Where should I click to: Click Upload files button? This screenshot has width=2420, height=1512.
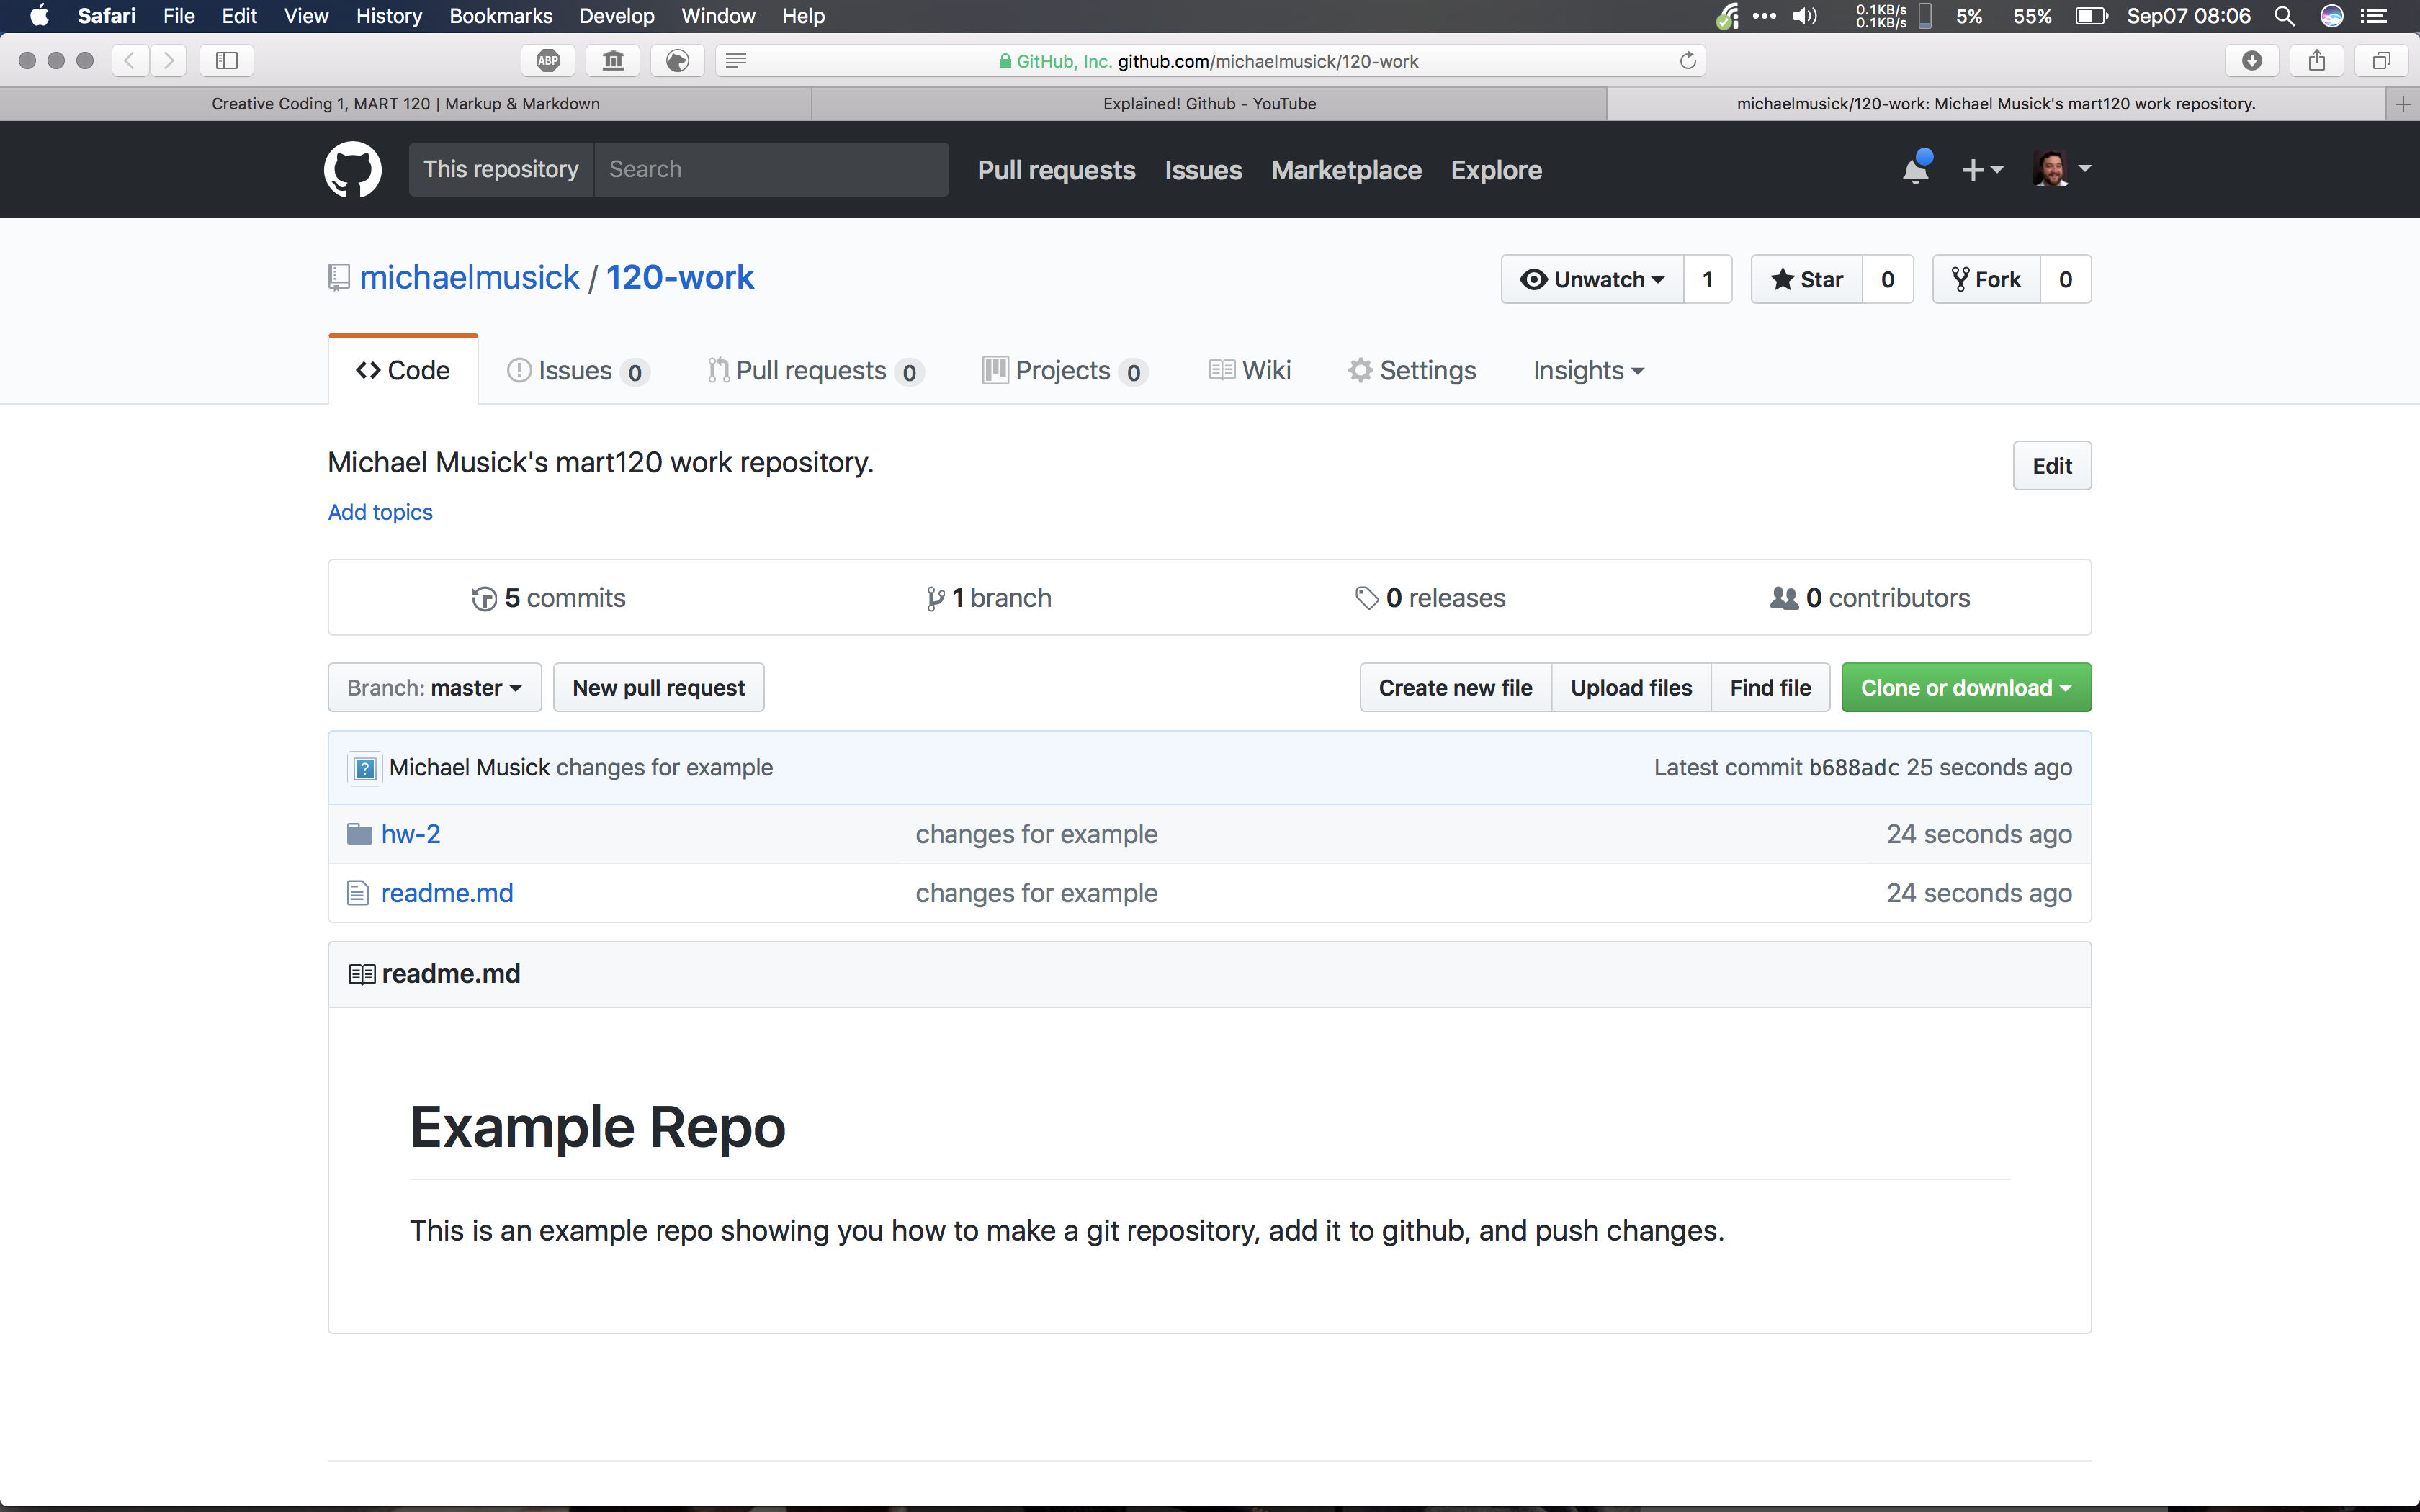(x=1631, y=688)
